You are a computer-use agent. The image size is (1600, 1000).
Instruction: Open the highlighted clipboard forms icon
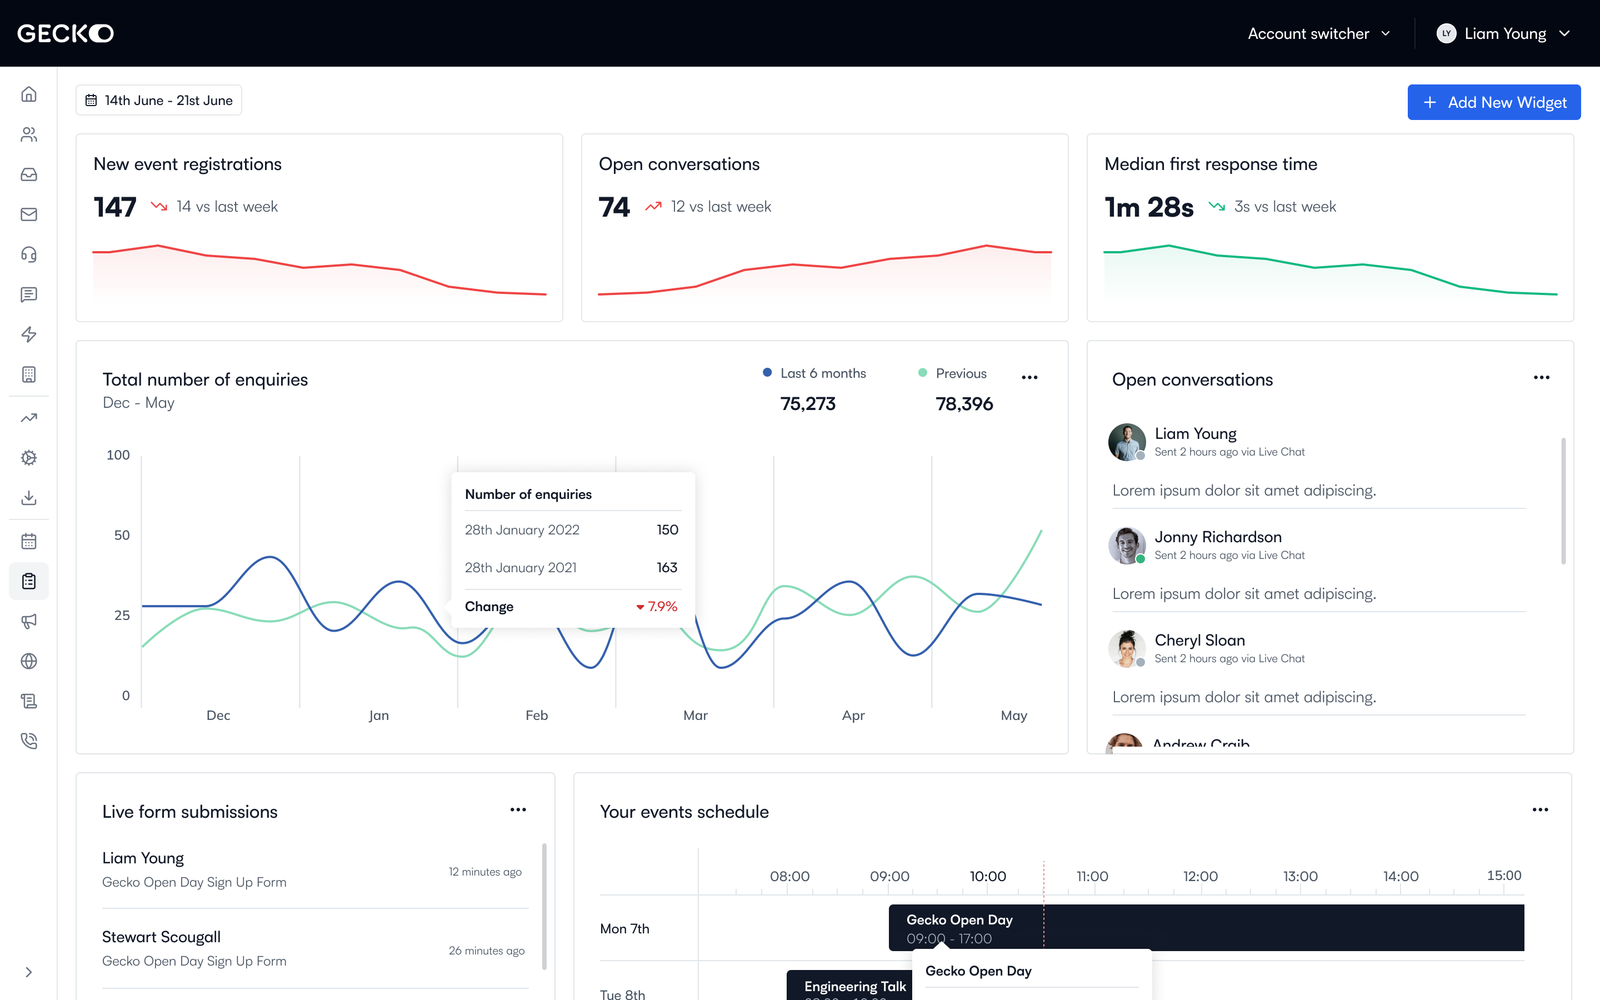click(29, 581)
